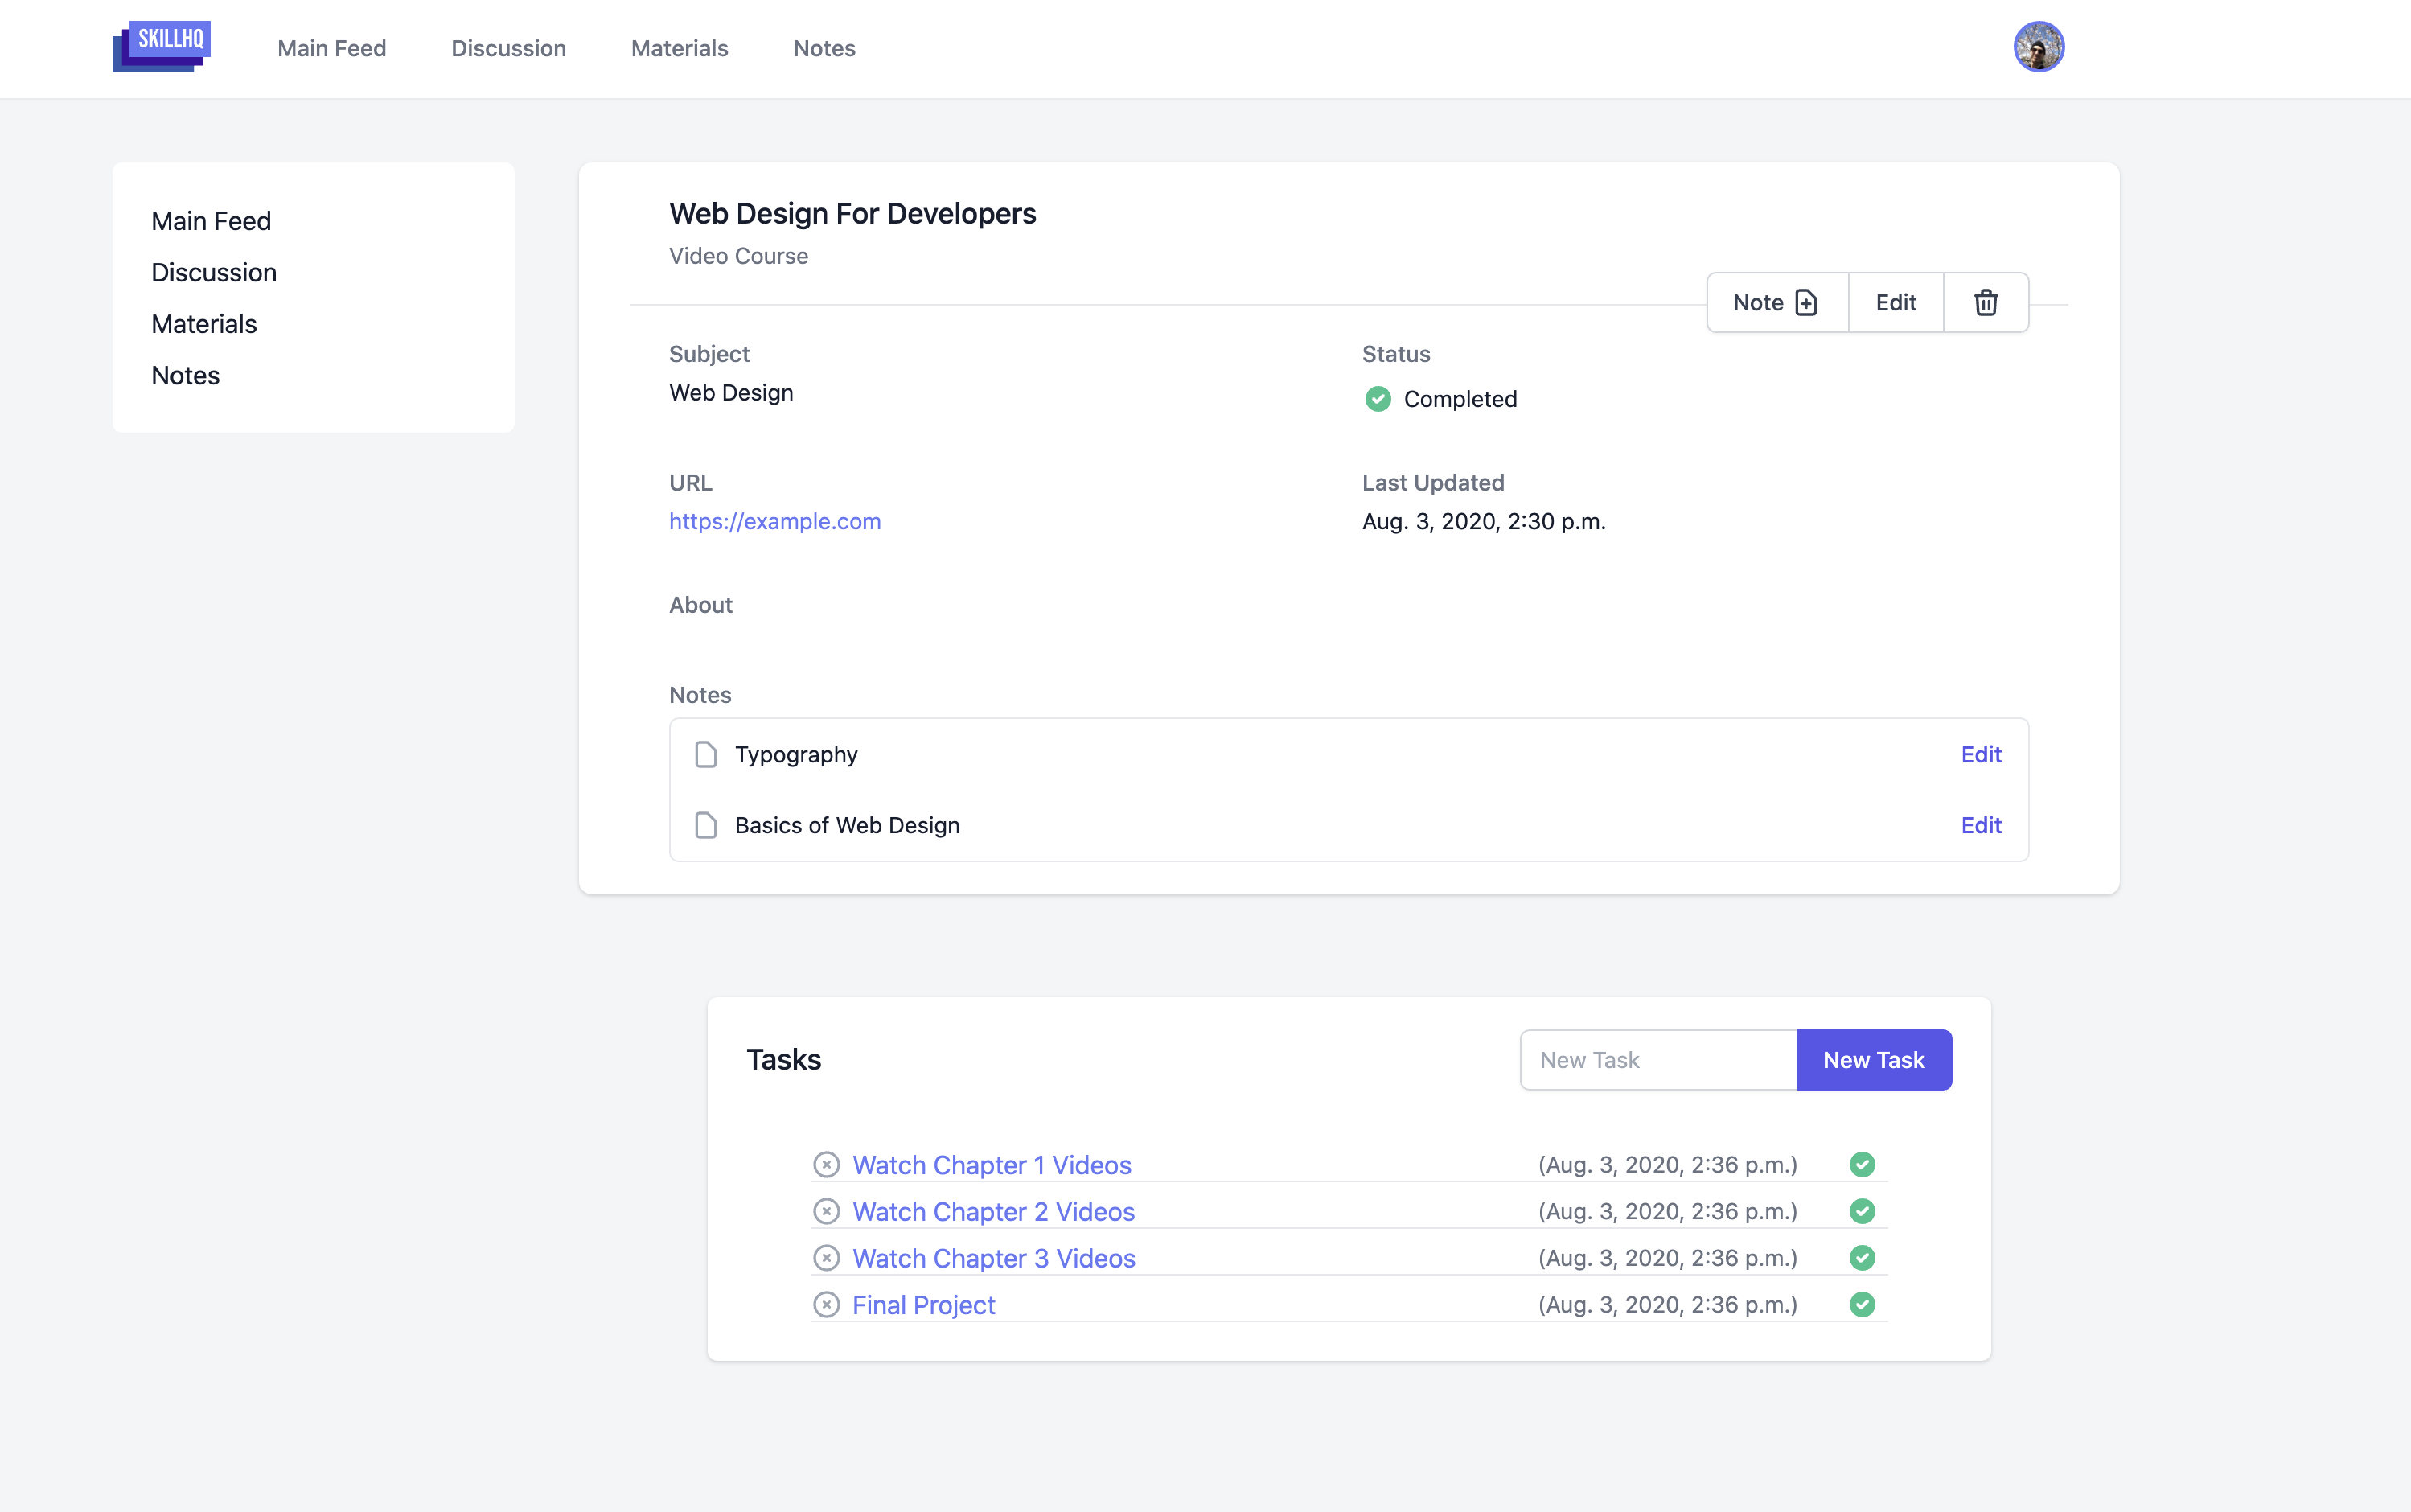
Task: Go to Materials in top navigation bar
Action: 679,48
